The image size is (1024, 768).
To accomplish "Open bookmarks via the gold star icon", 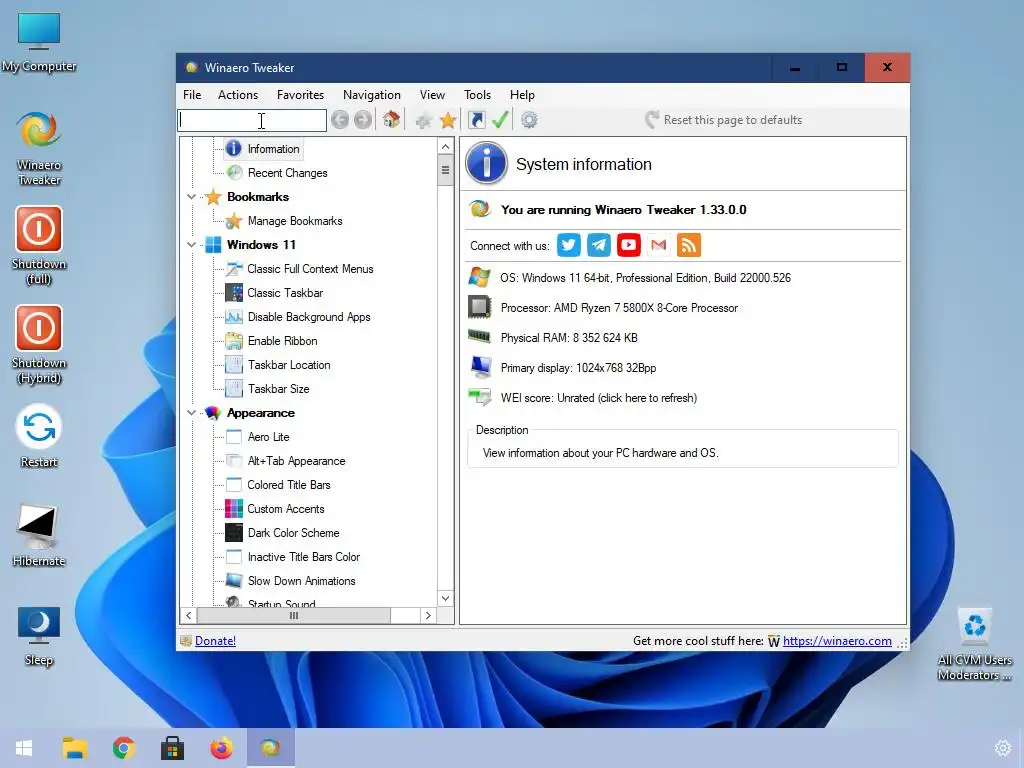I will click(448, 120).
